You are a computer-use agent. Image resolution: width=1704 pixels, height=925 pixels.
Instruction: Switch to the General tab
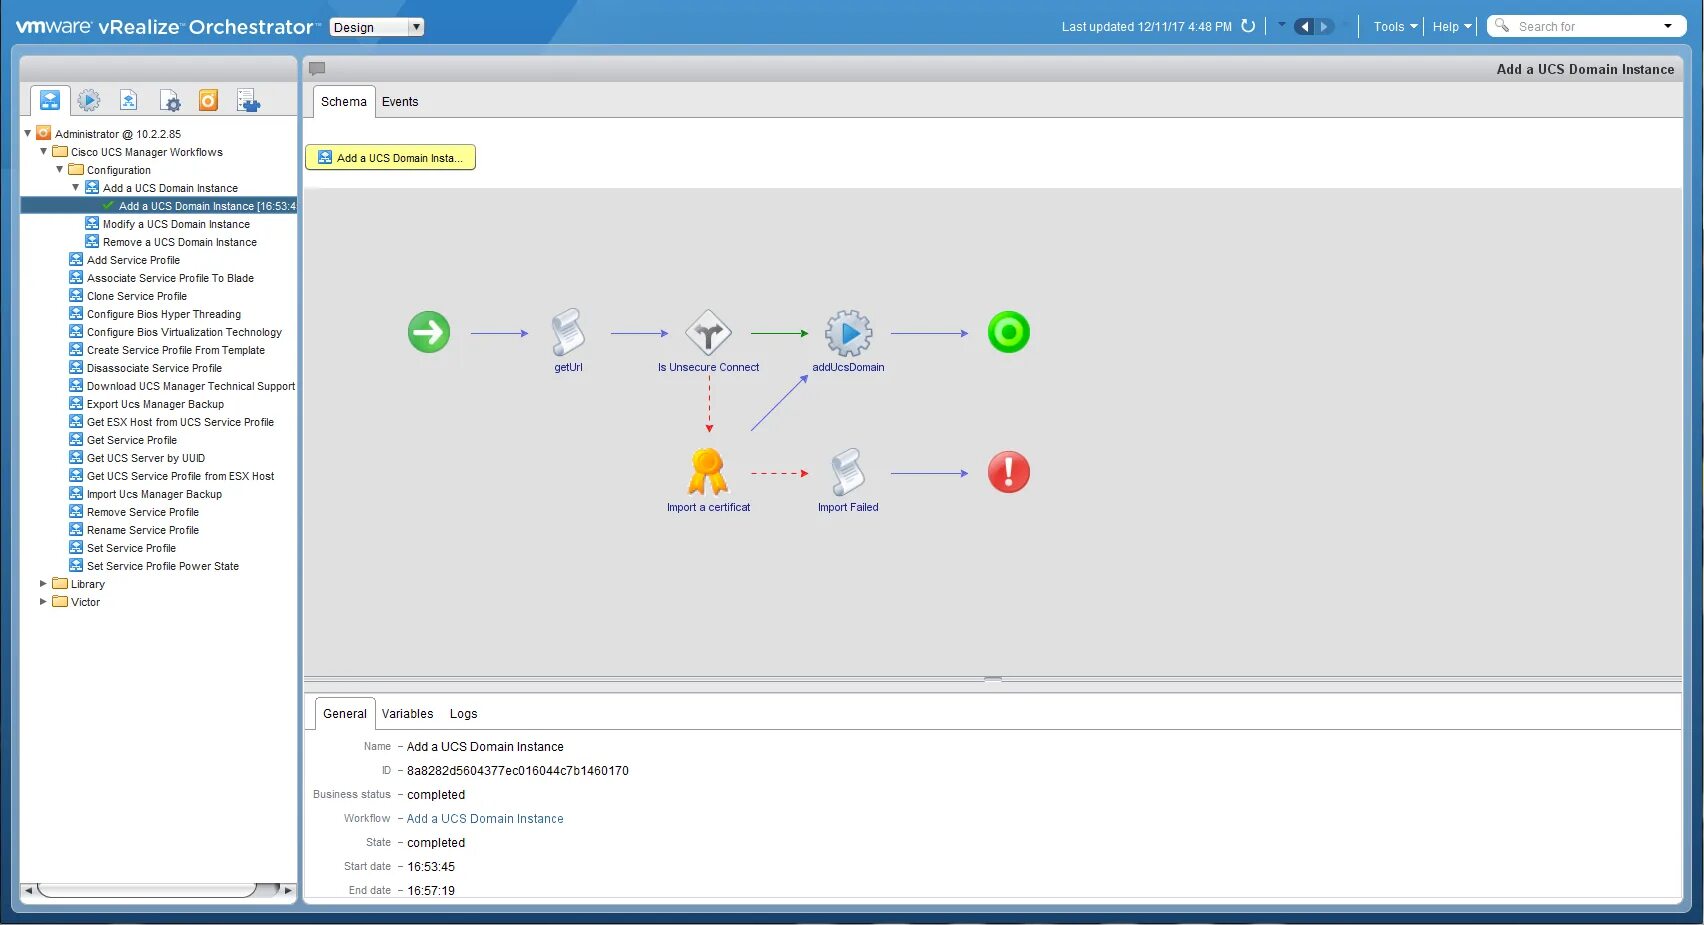tap(345, 714)
